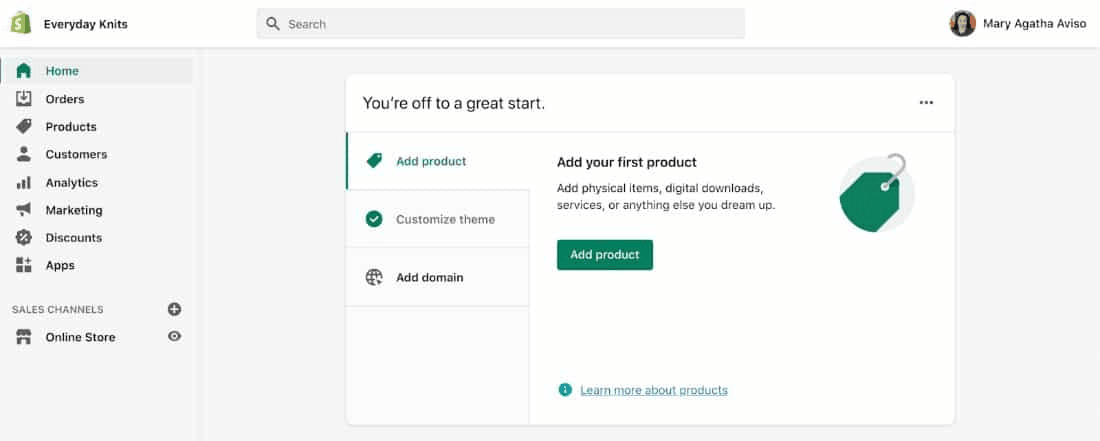Screen dimensions: 1100x441
Task: Click into the Search field
Action: [x=500, y=24]
